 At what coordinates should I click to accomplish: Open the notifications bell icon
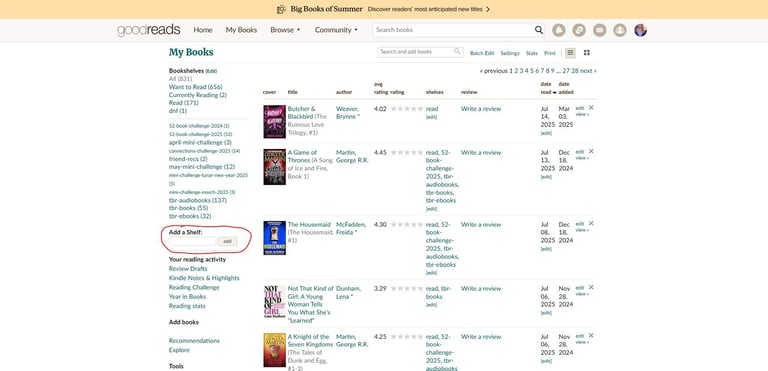558,30
